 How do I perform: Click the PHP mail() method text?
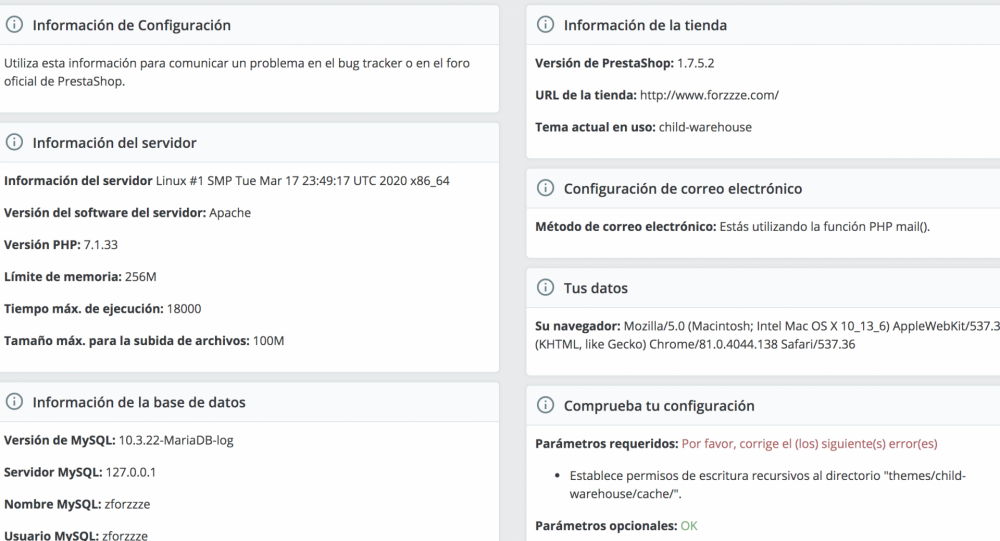(825, 226)
